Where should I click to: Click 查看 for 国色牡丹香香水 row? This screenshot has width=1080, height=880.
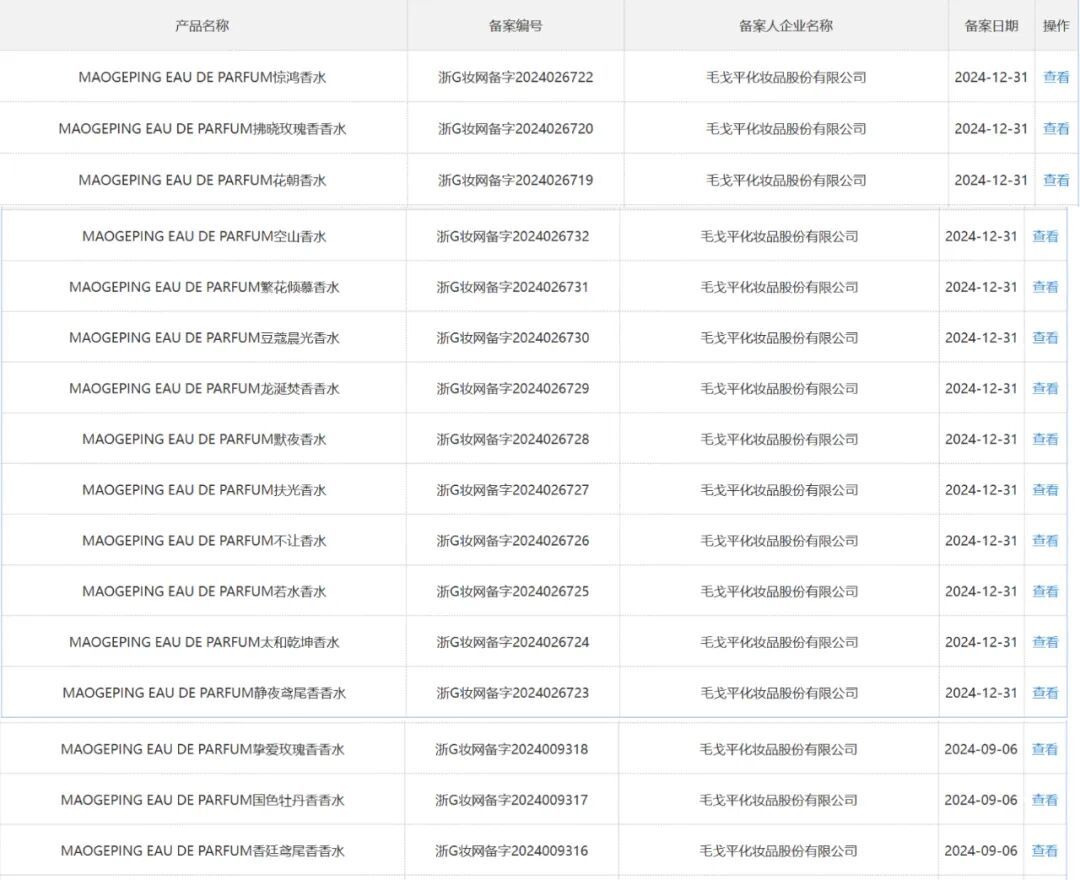pyautogui.click(x=1044, y=800)
